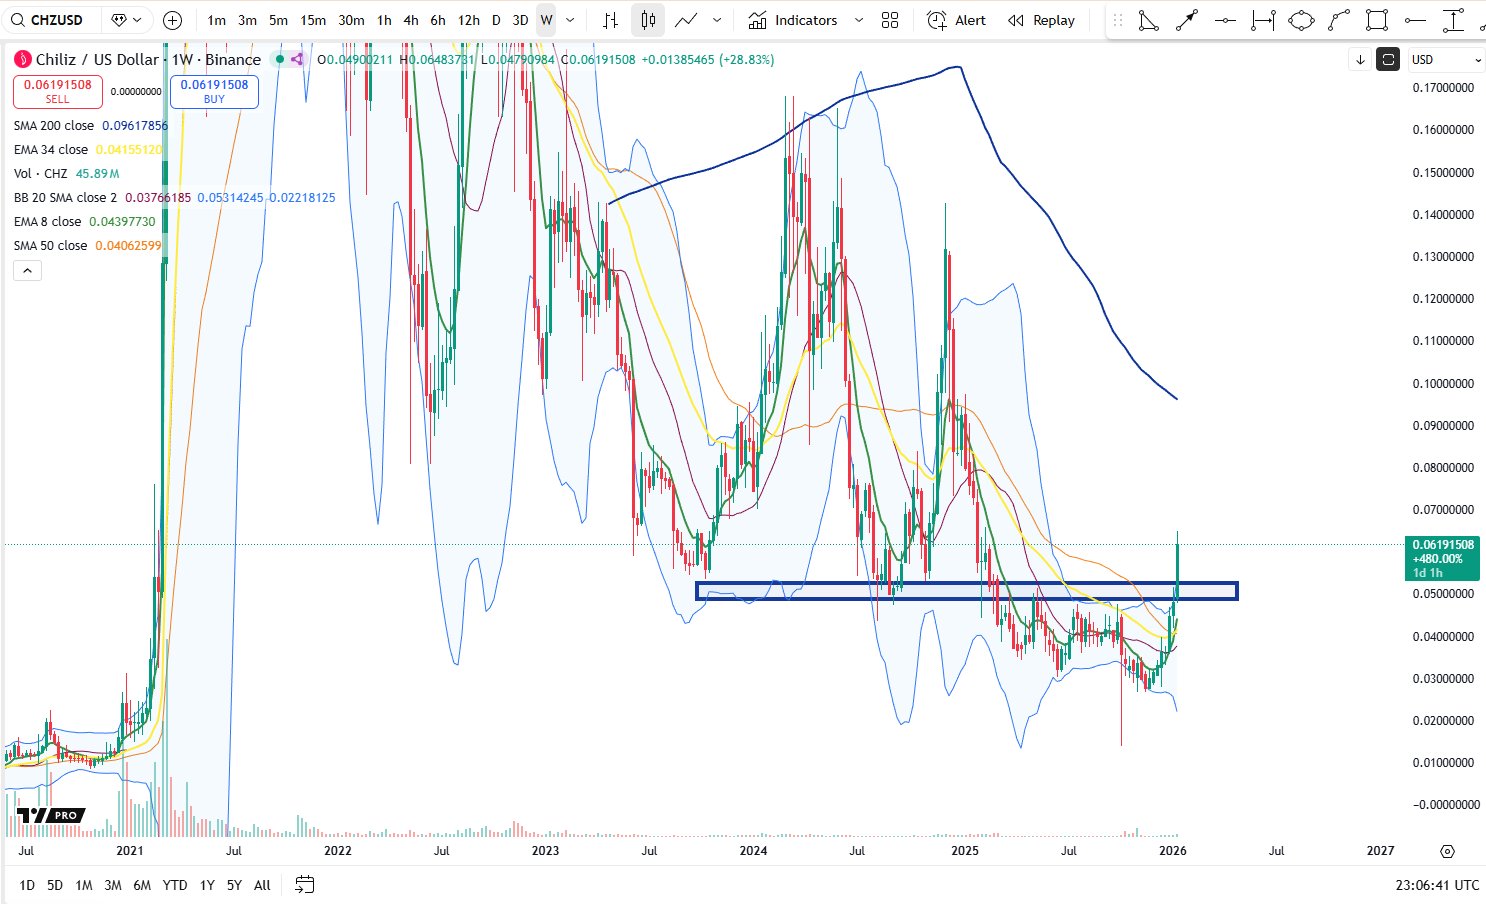The width and height of the screenshot is (1486, 904).
Task: Select the Candles chart style icon
Action: [648, 20]
